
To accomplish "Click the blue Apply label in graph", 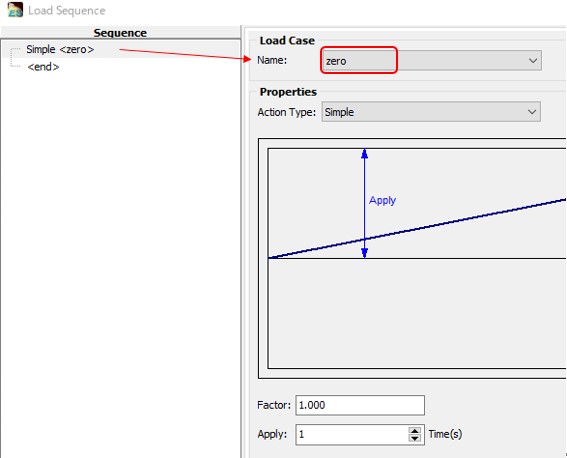I will (x=382, y=200).
